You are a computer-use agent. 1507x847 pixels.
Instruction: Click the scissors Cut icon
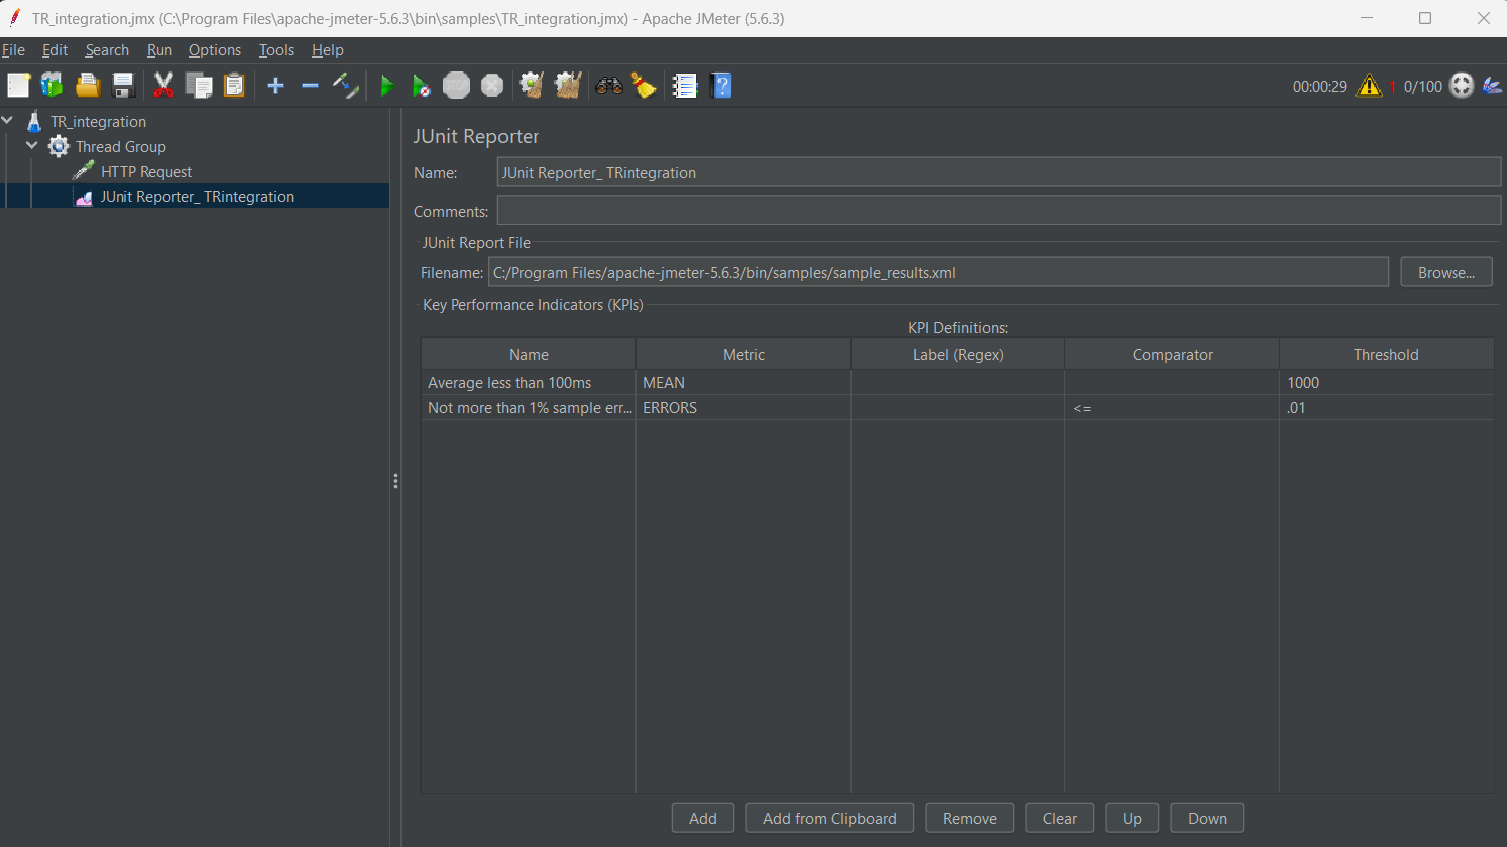(x=163, y=87)
